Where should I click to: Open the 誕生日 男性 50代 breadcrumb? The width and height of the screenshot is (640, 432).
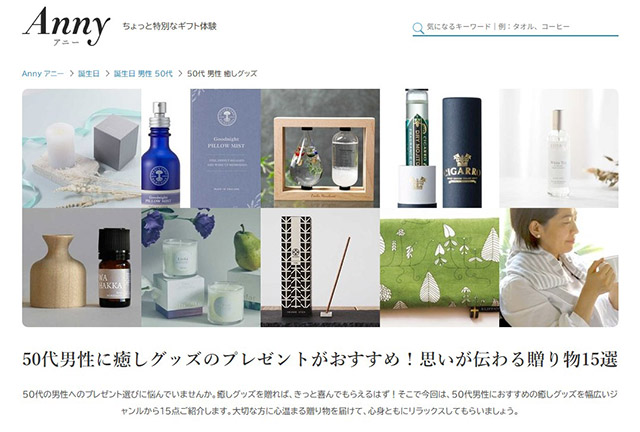tap(143, 73)
